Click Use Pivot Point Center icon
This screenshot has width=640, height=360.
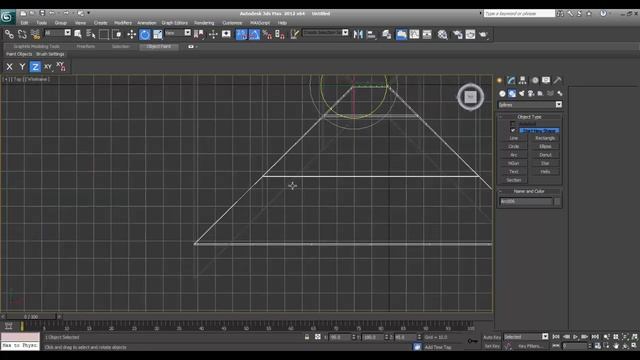click(199, 34)
